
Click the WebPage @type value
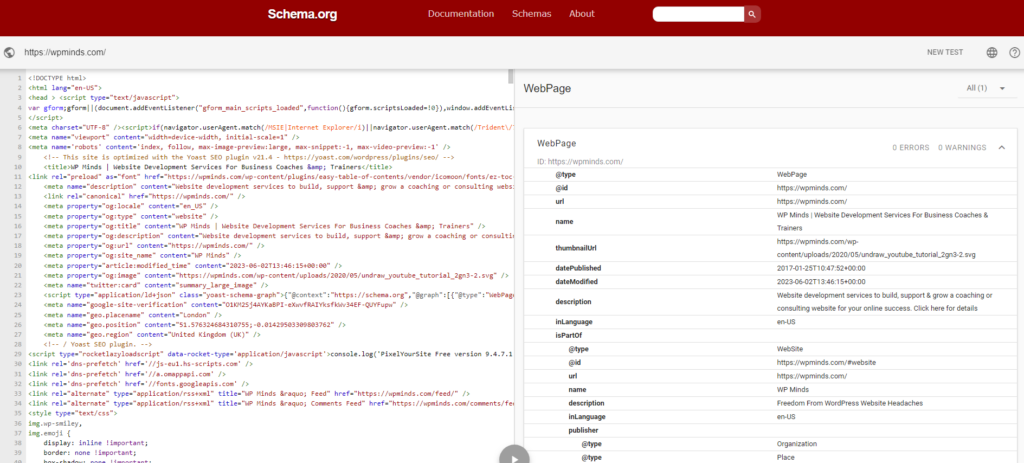tap(792, 175)
